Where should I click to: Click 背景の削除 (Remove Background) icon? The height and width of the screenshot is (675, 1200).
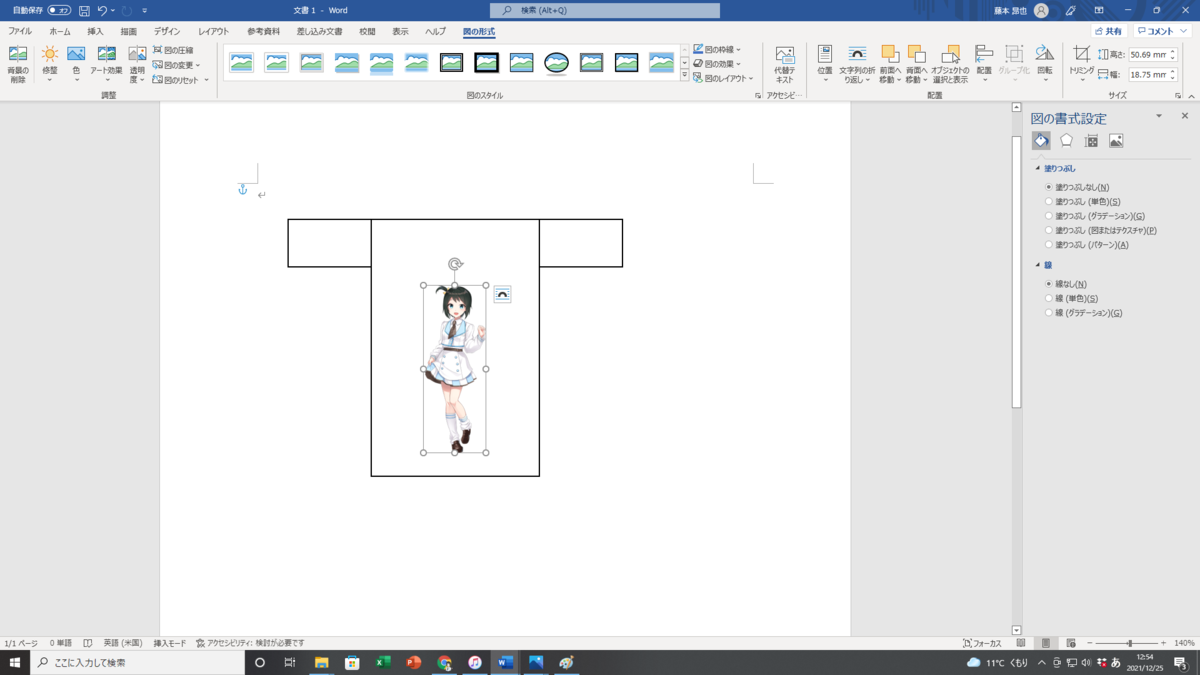(x=18, y=64)
